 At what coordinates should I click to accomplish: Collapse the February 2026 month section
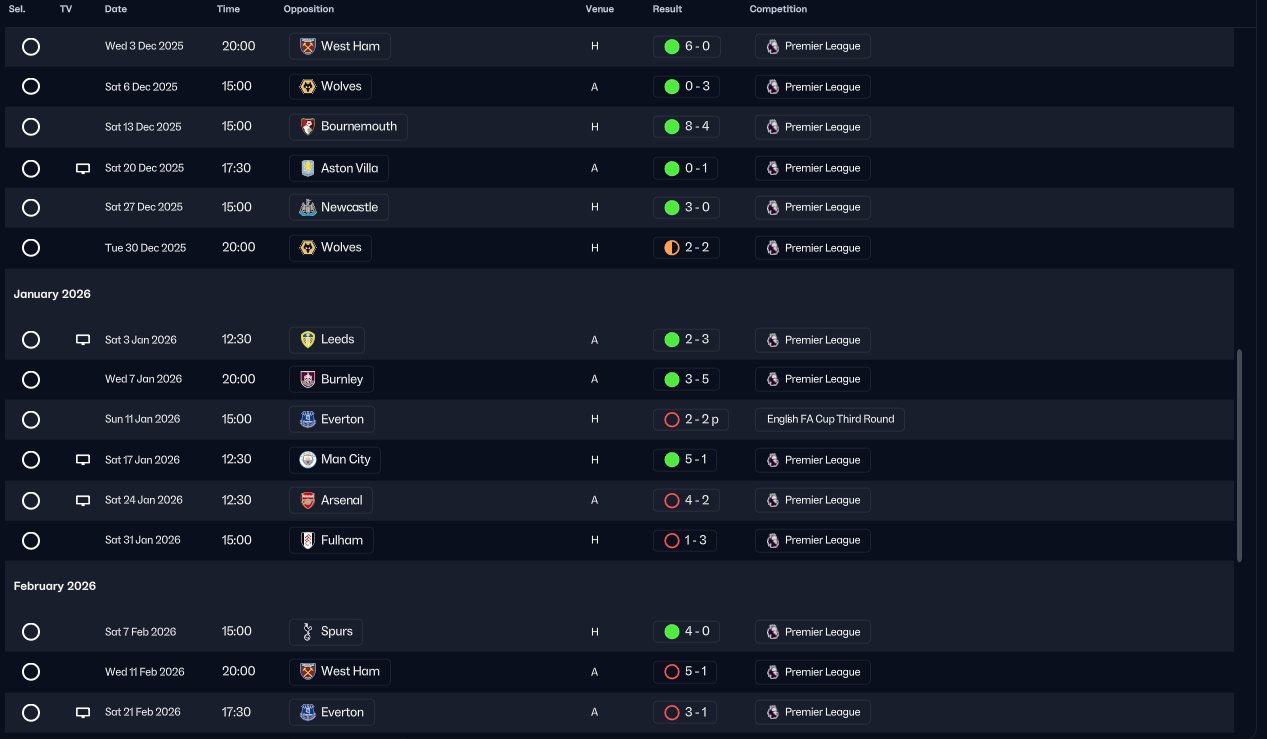tap(55, 586)
